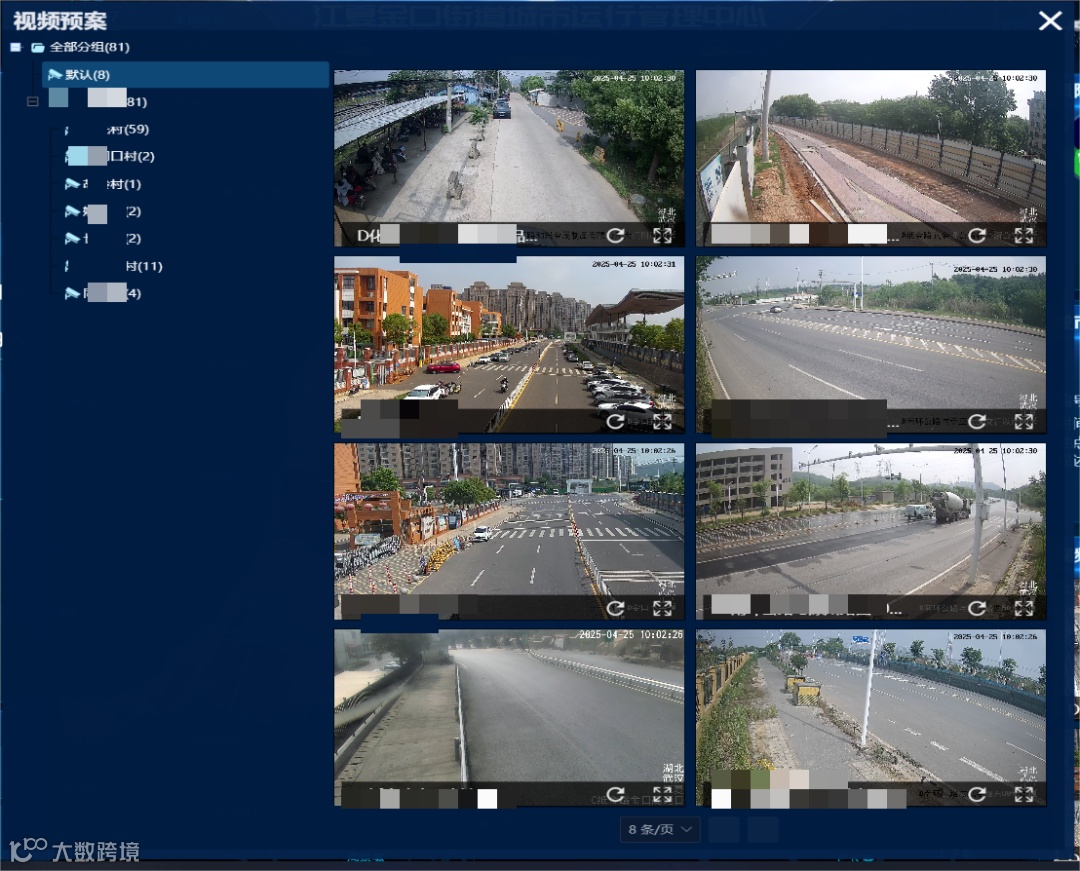Open the 8 条/页 page size dropdown
The image size is (1080, 871).
(x=660, y=830)
